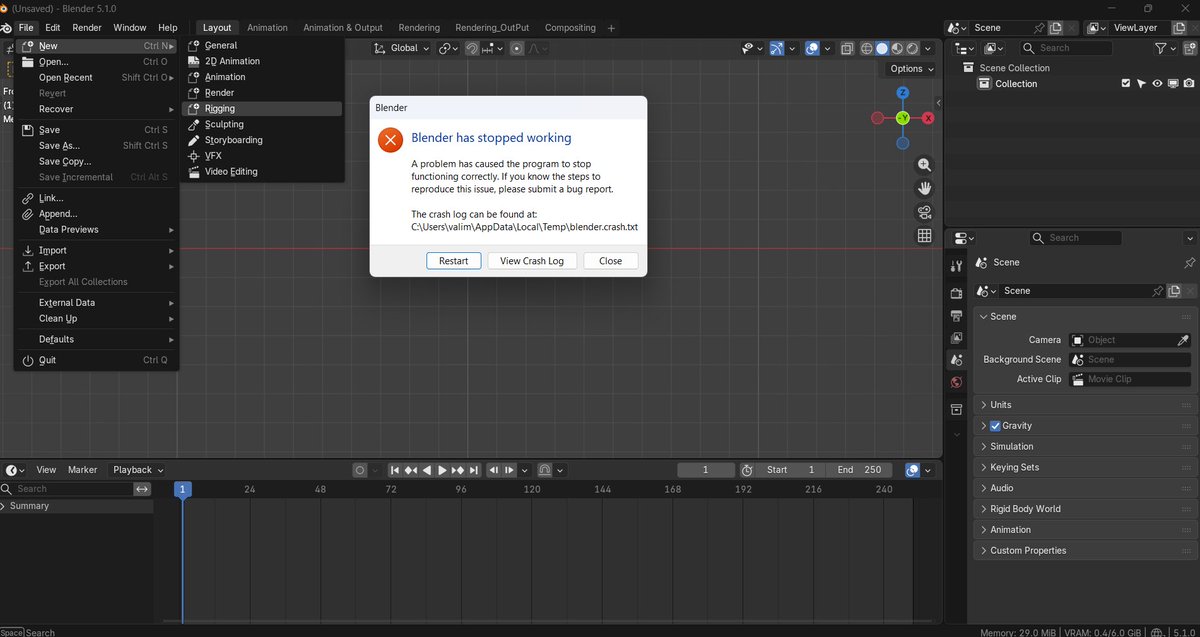Switch perspective/orthographic grid icon in viewport
The width and height of the screenshot is (1200, 637).
point(924,236)
